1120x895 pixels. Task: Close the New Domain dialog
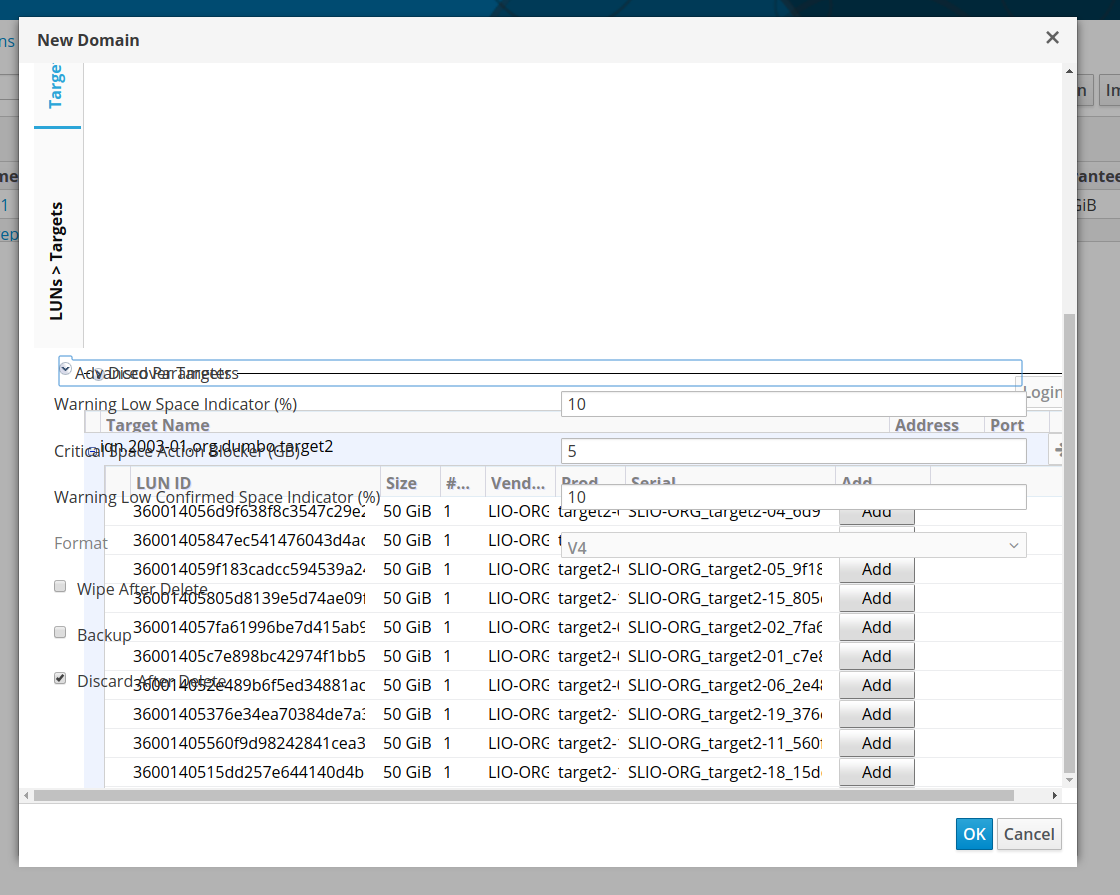click(1051, 38)
